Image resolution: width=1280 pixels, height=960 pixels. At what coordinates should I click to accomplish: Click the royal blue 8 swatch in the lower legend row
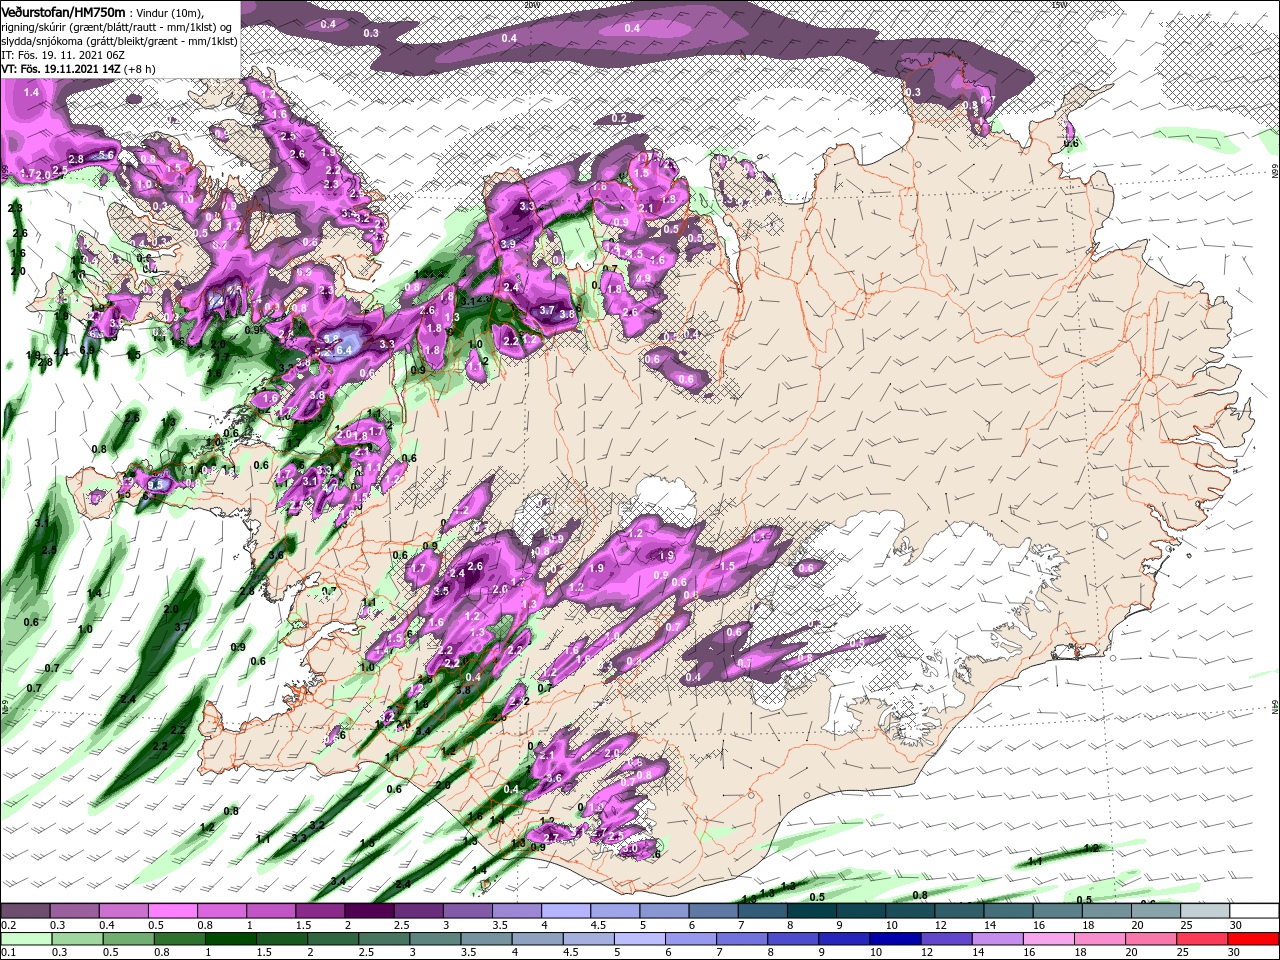tap(794, 939)
